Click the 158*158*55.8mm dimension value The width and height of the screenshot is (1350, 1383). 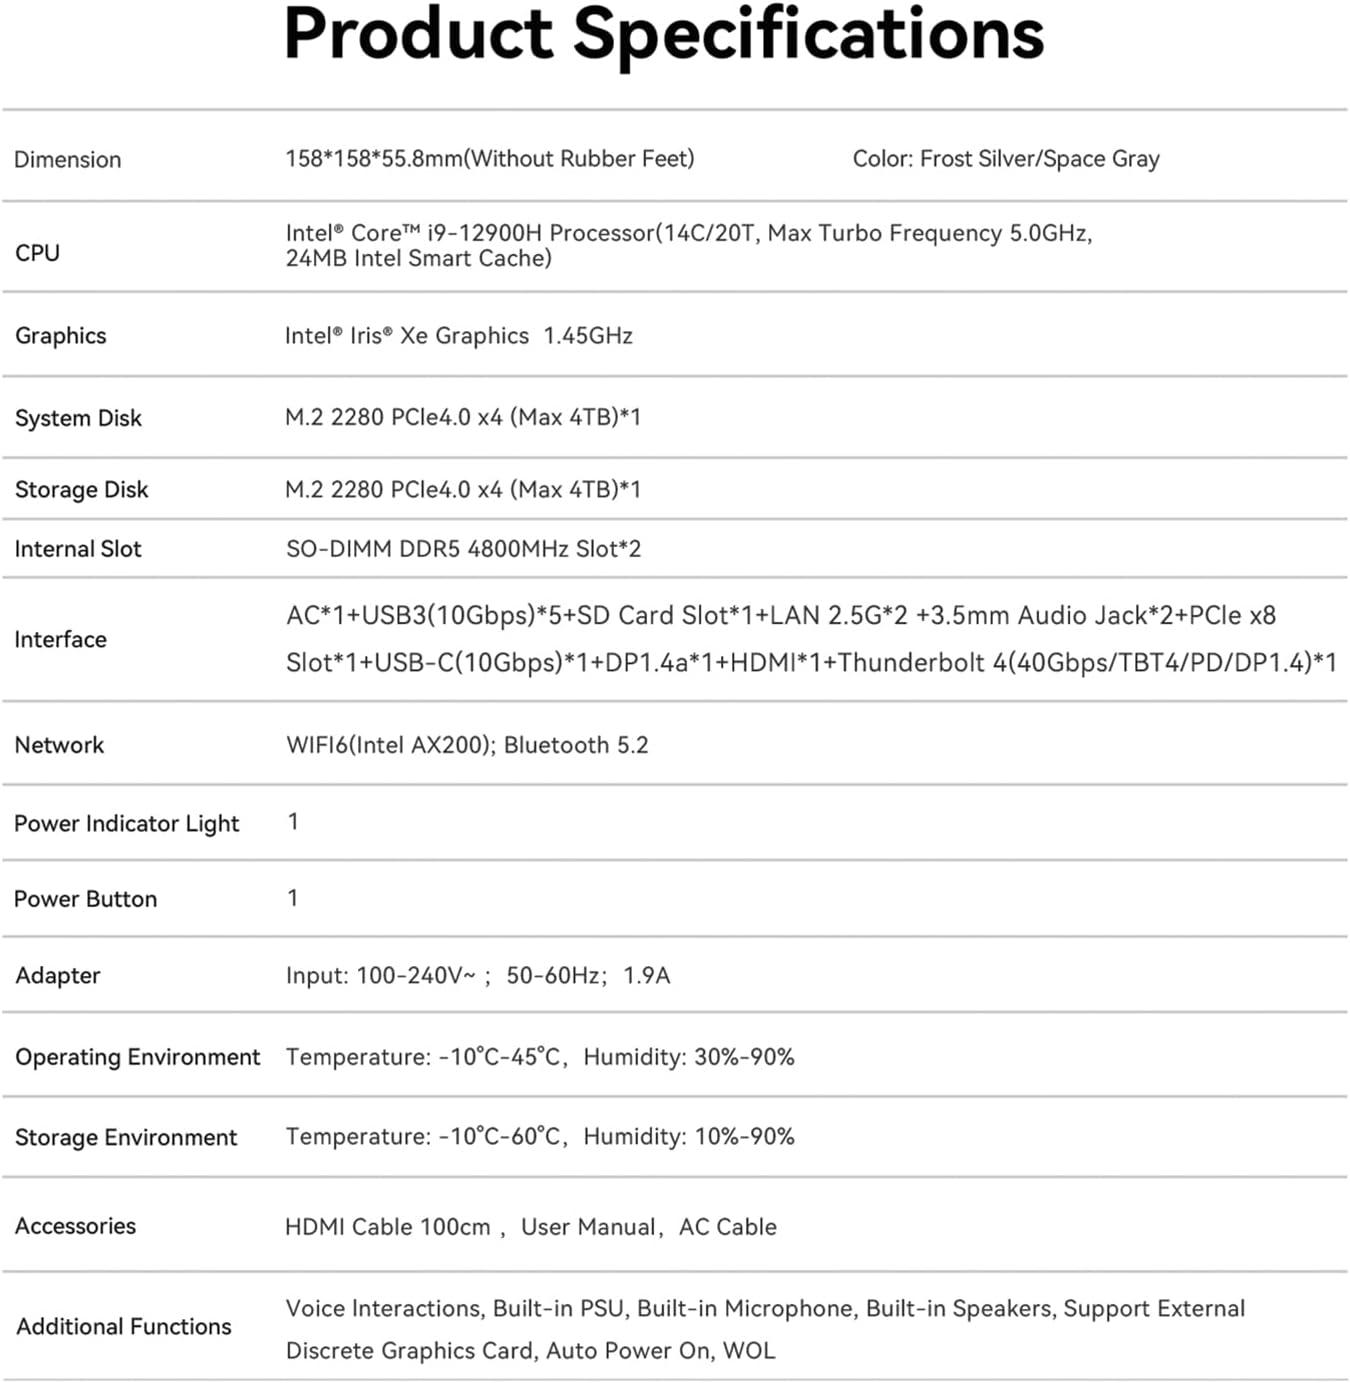click(490, 158)
